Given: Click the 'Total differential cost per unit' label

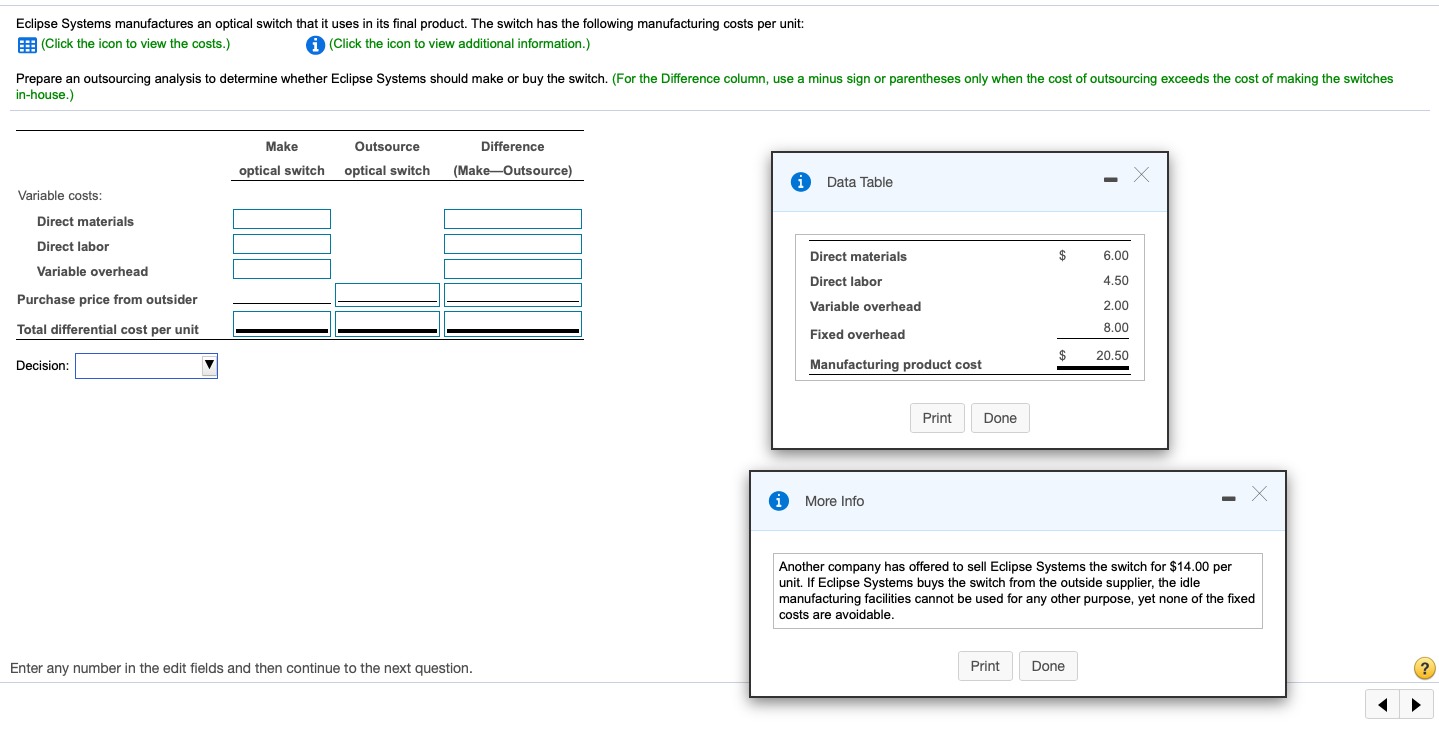Looking at the screenshot, I should point(108,329).
